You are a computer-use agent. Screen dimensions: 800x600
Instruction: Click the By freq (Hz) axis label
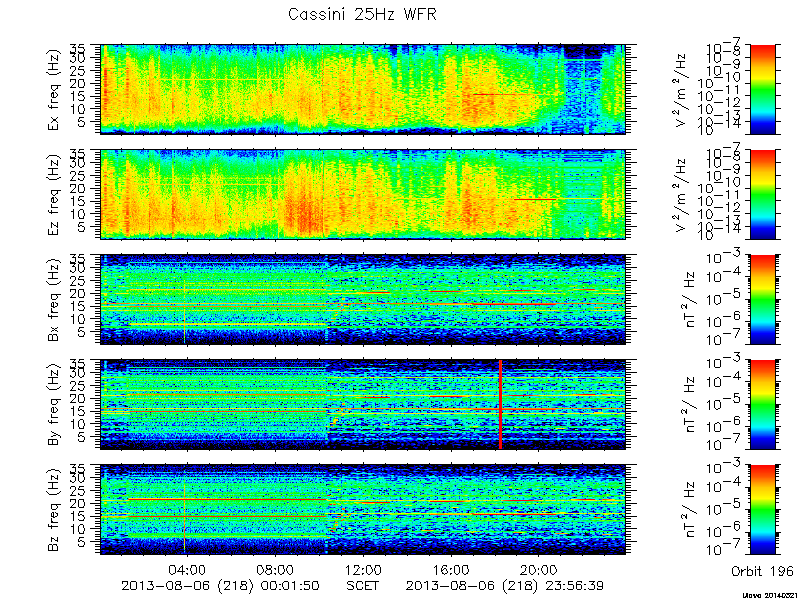click(x=55, y=405)
